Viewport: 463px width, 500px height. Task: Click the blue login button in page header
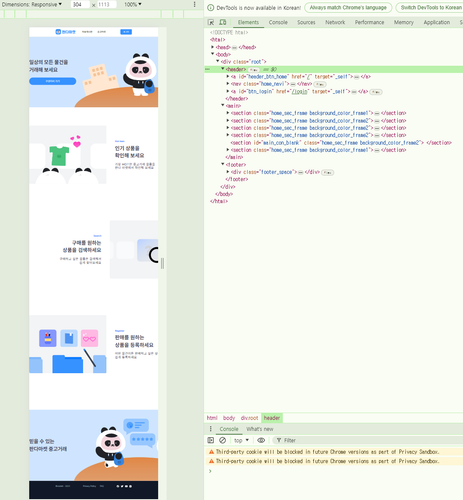[x=126, y=32]
